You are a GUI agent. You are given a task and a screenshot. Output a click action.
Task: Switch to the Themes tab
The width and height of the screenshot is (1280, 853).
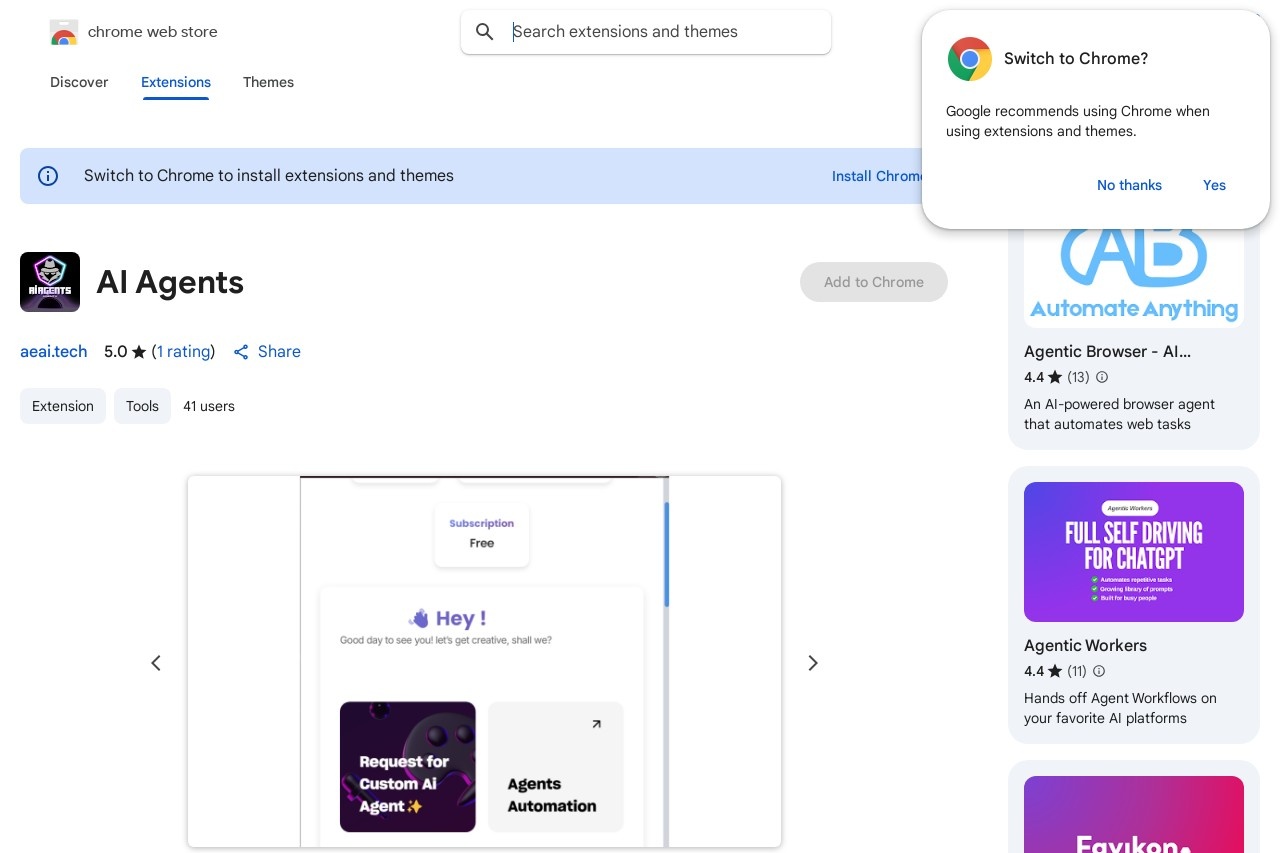click(268, 82)
